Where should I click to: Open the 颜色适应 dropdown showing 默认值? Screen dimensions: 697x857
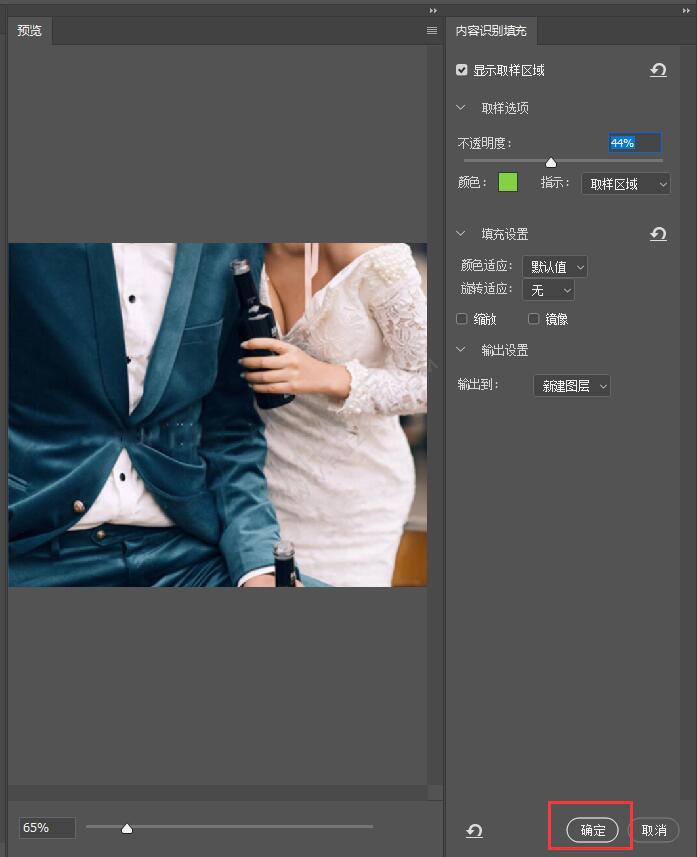point(555,267)
